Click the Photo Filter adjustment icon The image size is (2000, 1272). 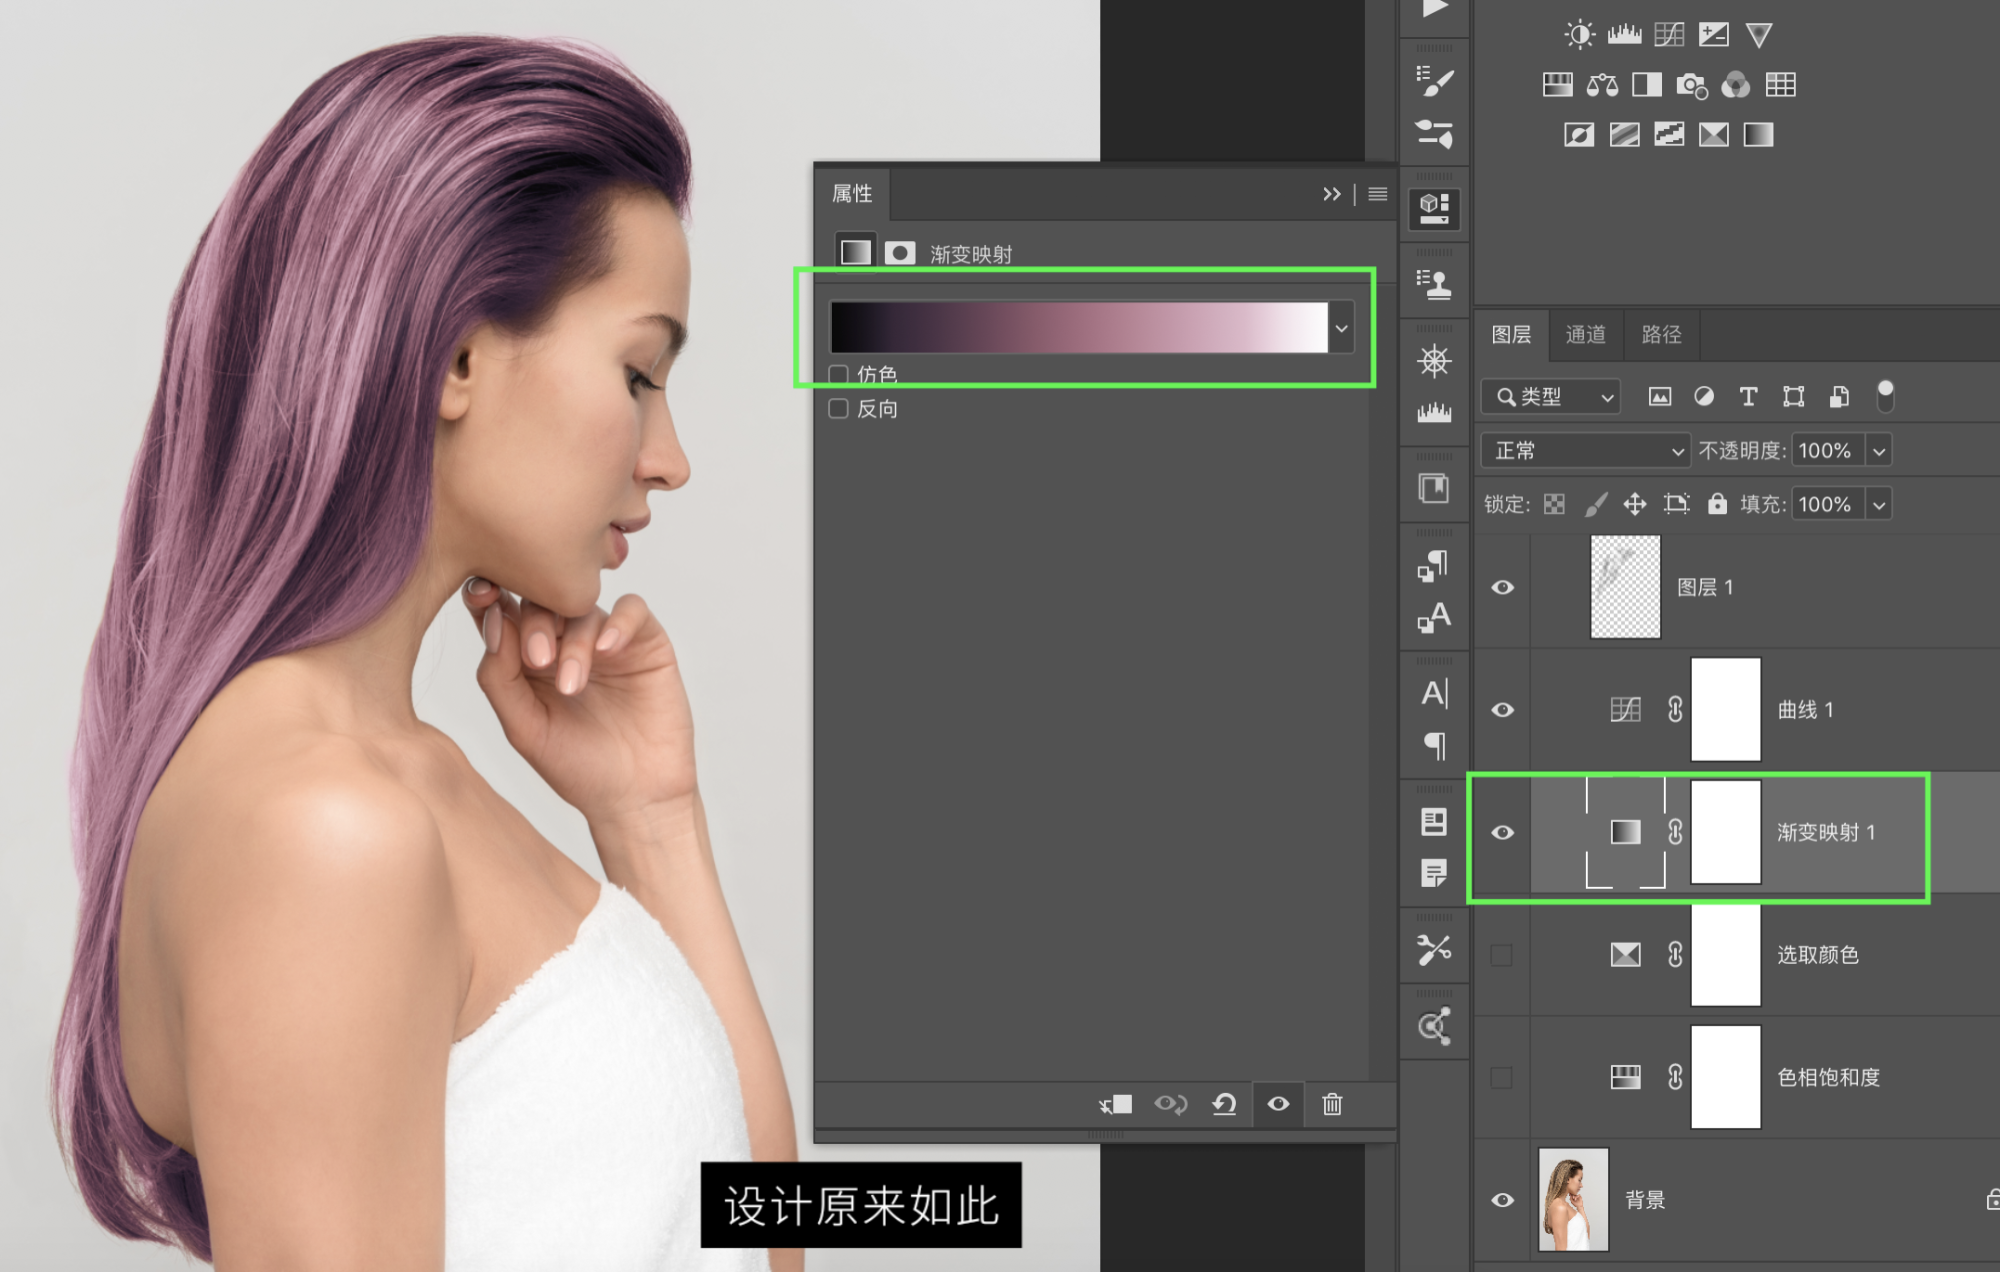coord(1691,85)
